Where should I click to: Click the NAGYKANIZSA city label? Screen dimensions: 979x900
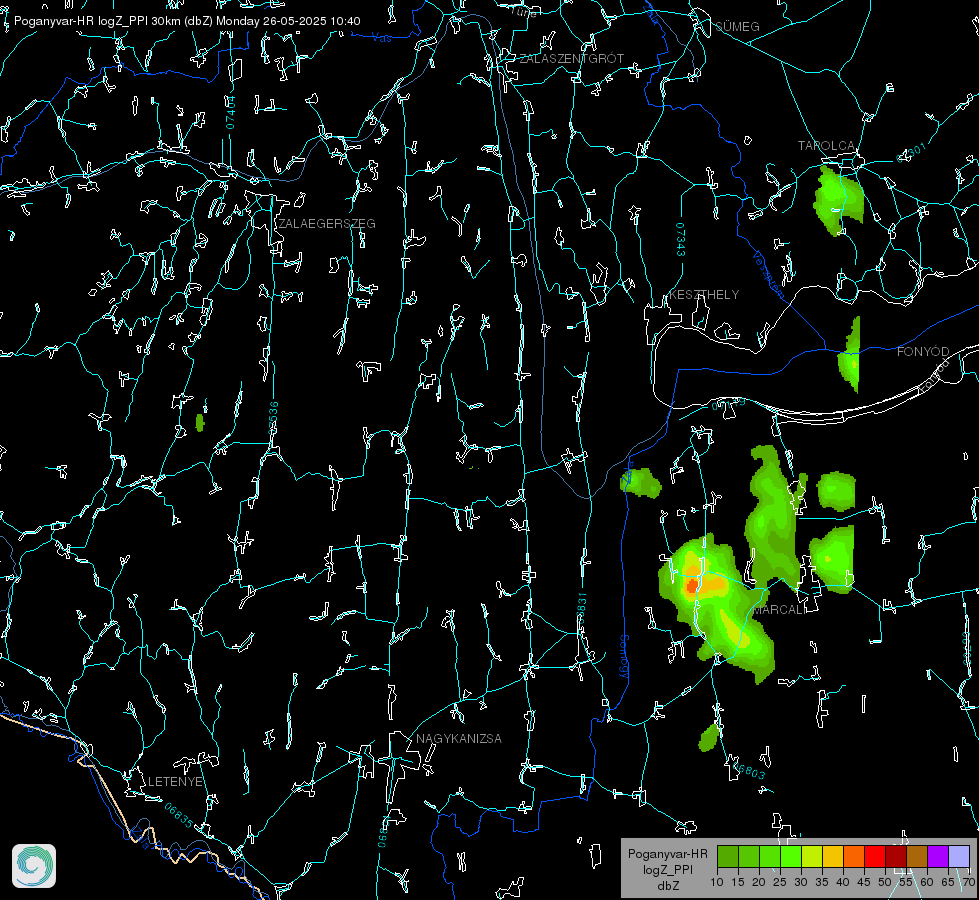click(x=459, y=739)
